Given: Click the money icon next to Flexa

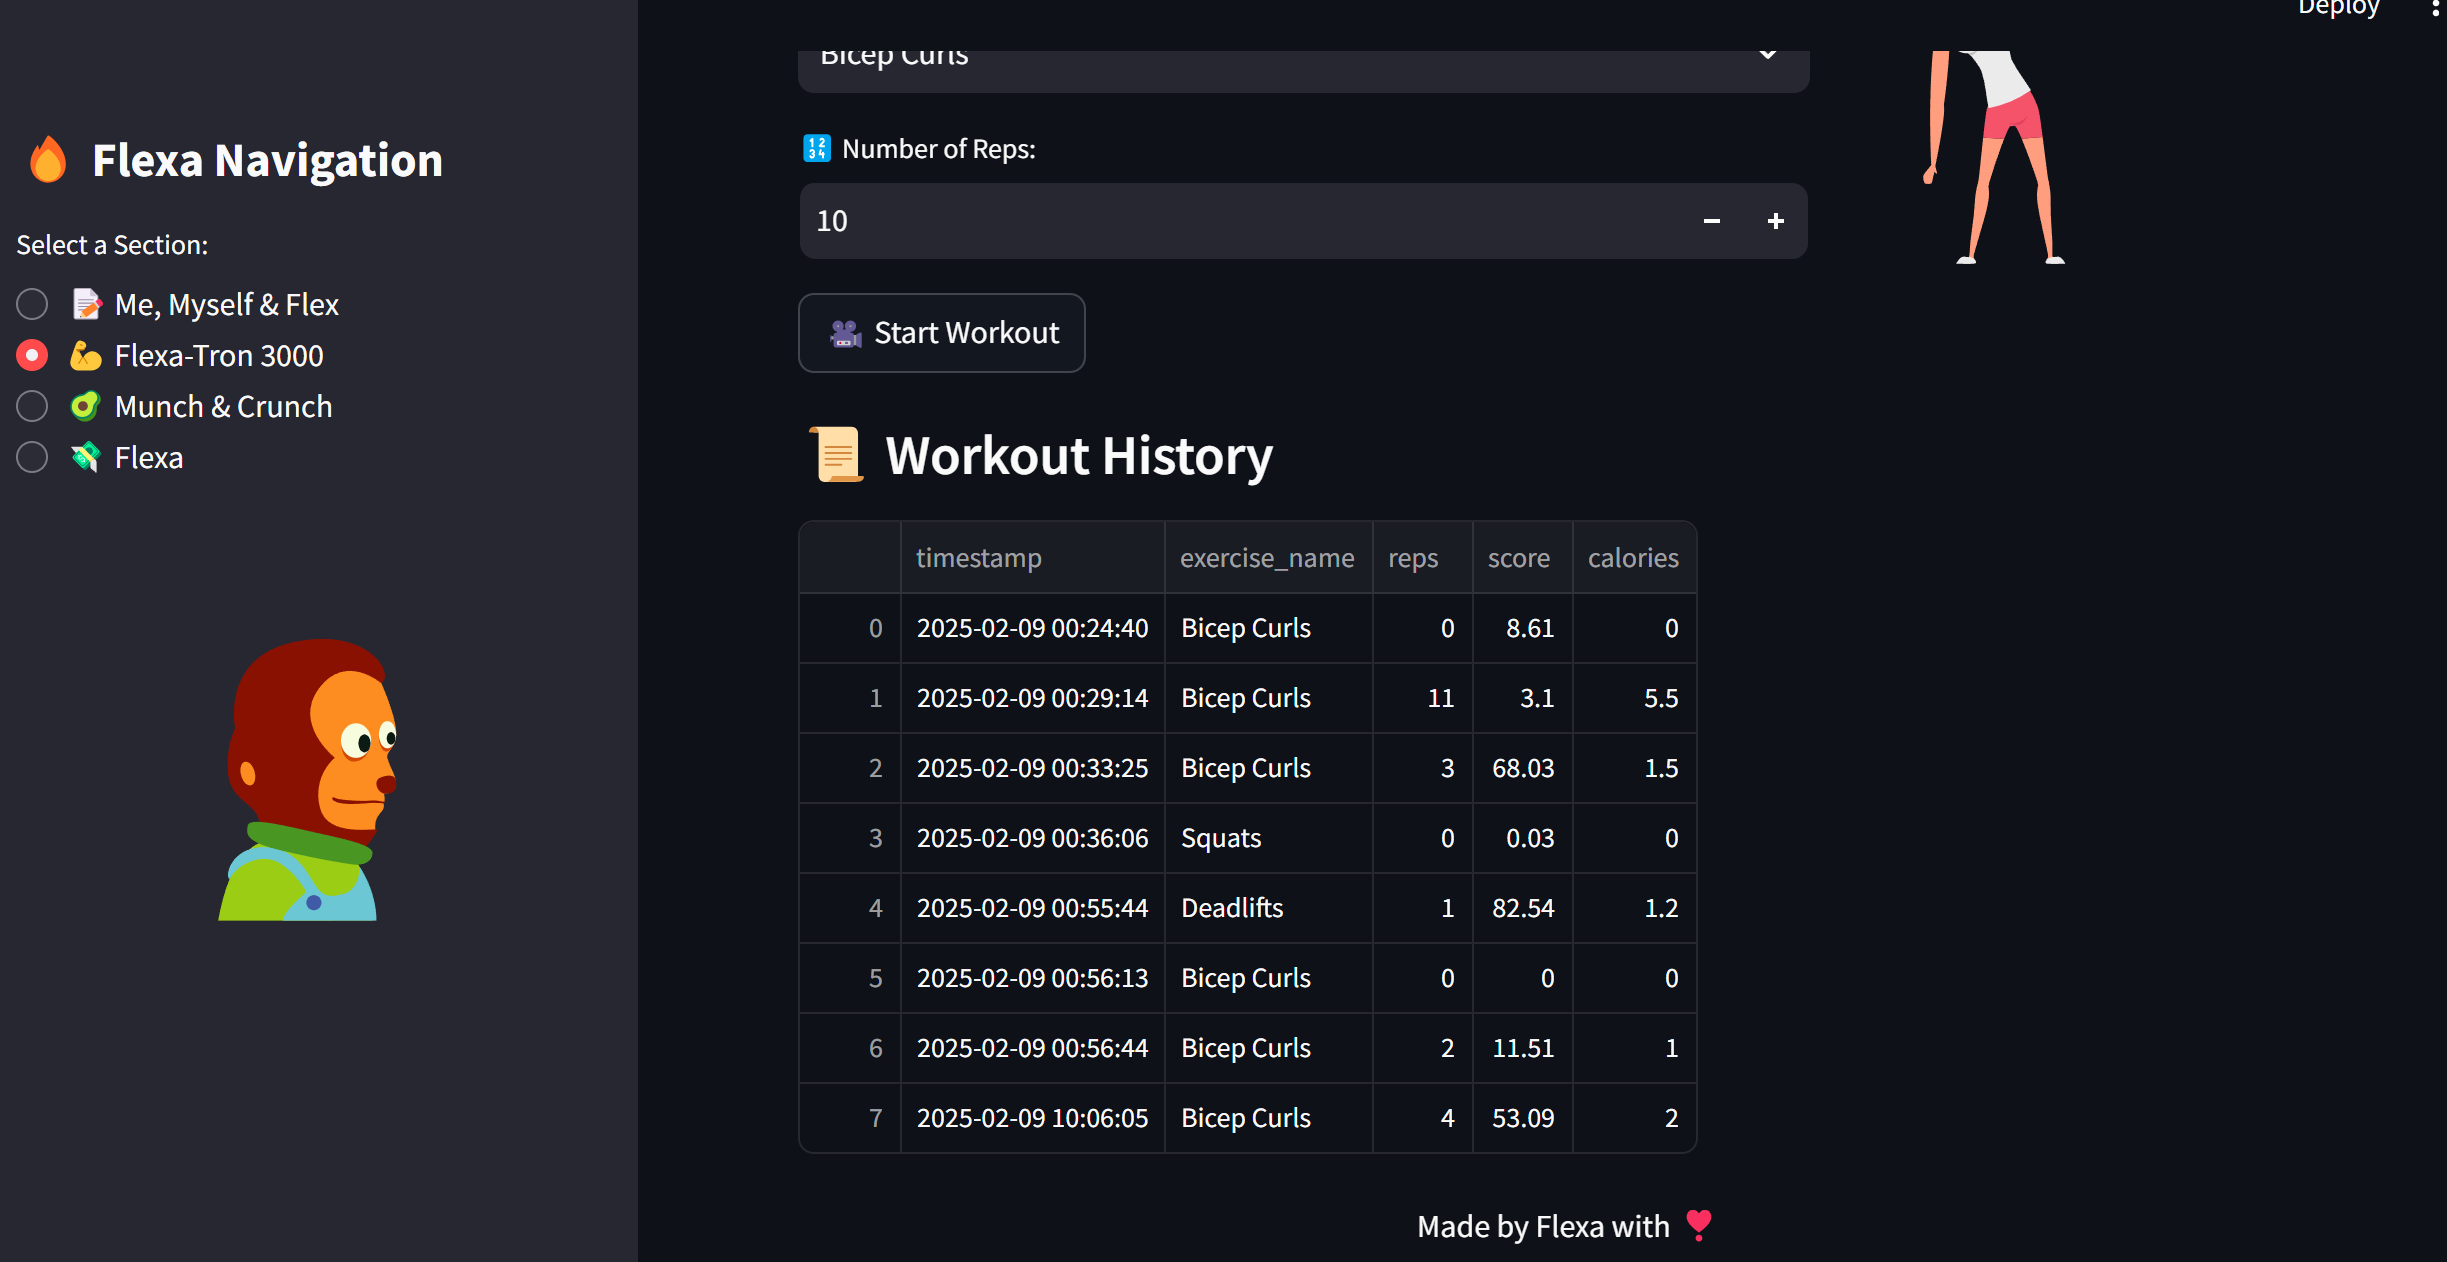Looking at the screenshot, I should [x=86, y=457].
